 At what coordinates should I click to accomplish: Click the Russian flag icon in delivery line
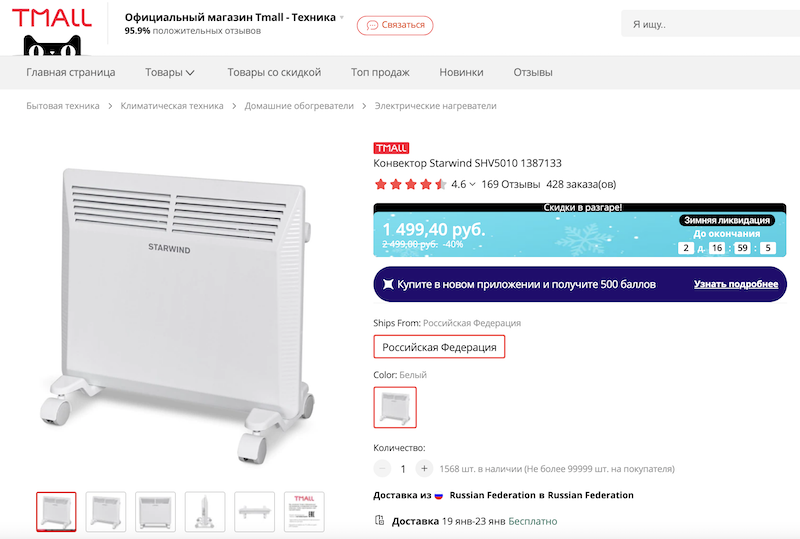tap(439, 495)
